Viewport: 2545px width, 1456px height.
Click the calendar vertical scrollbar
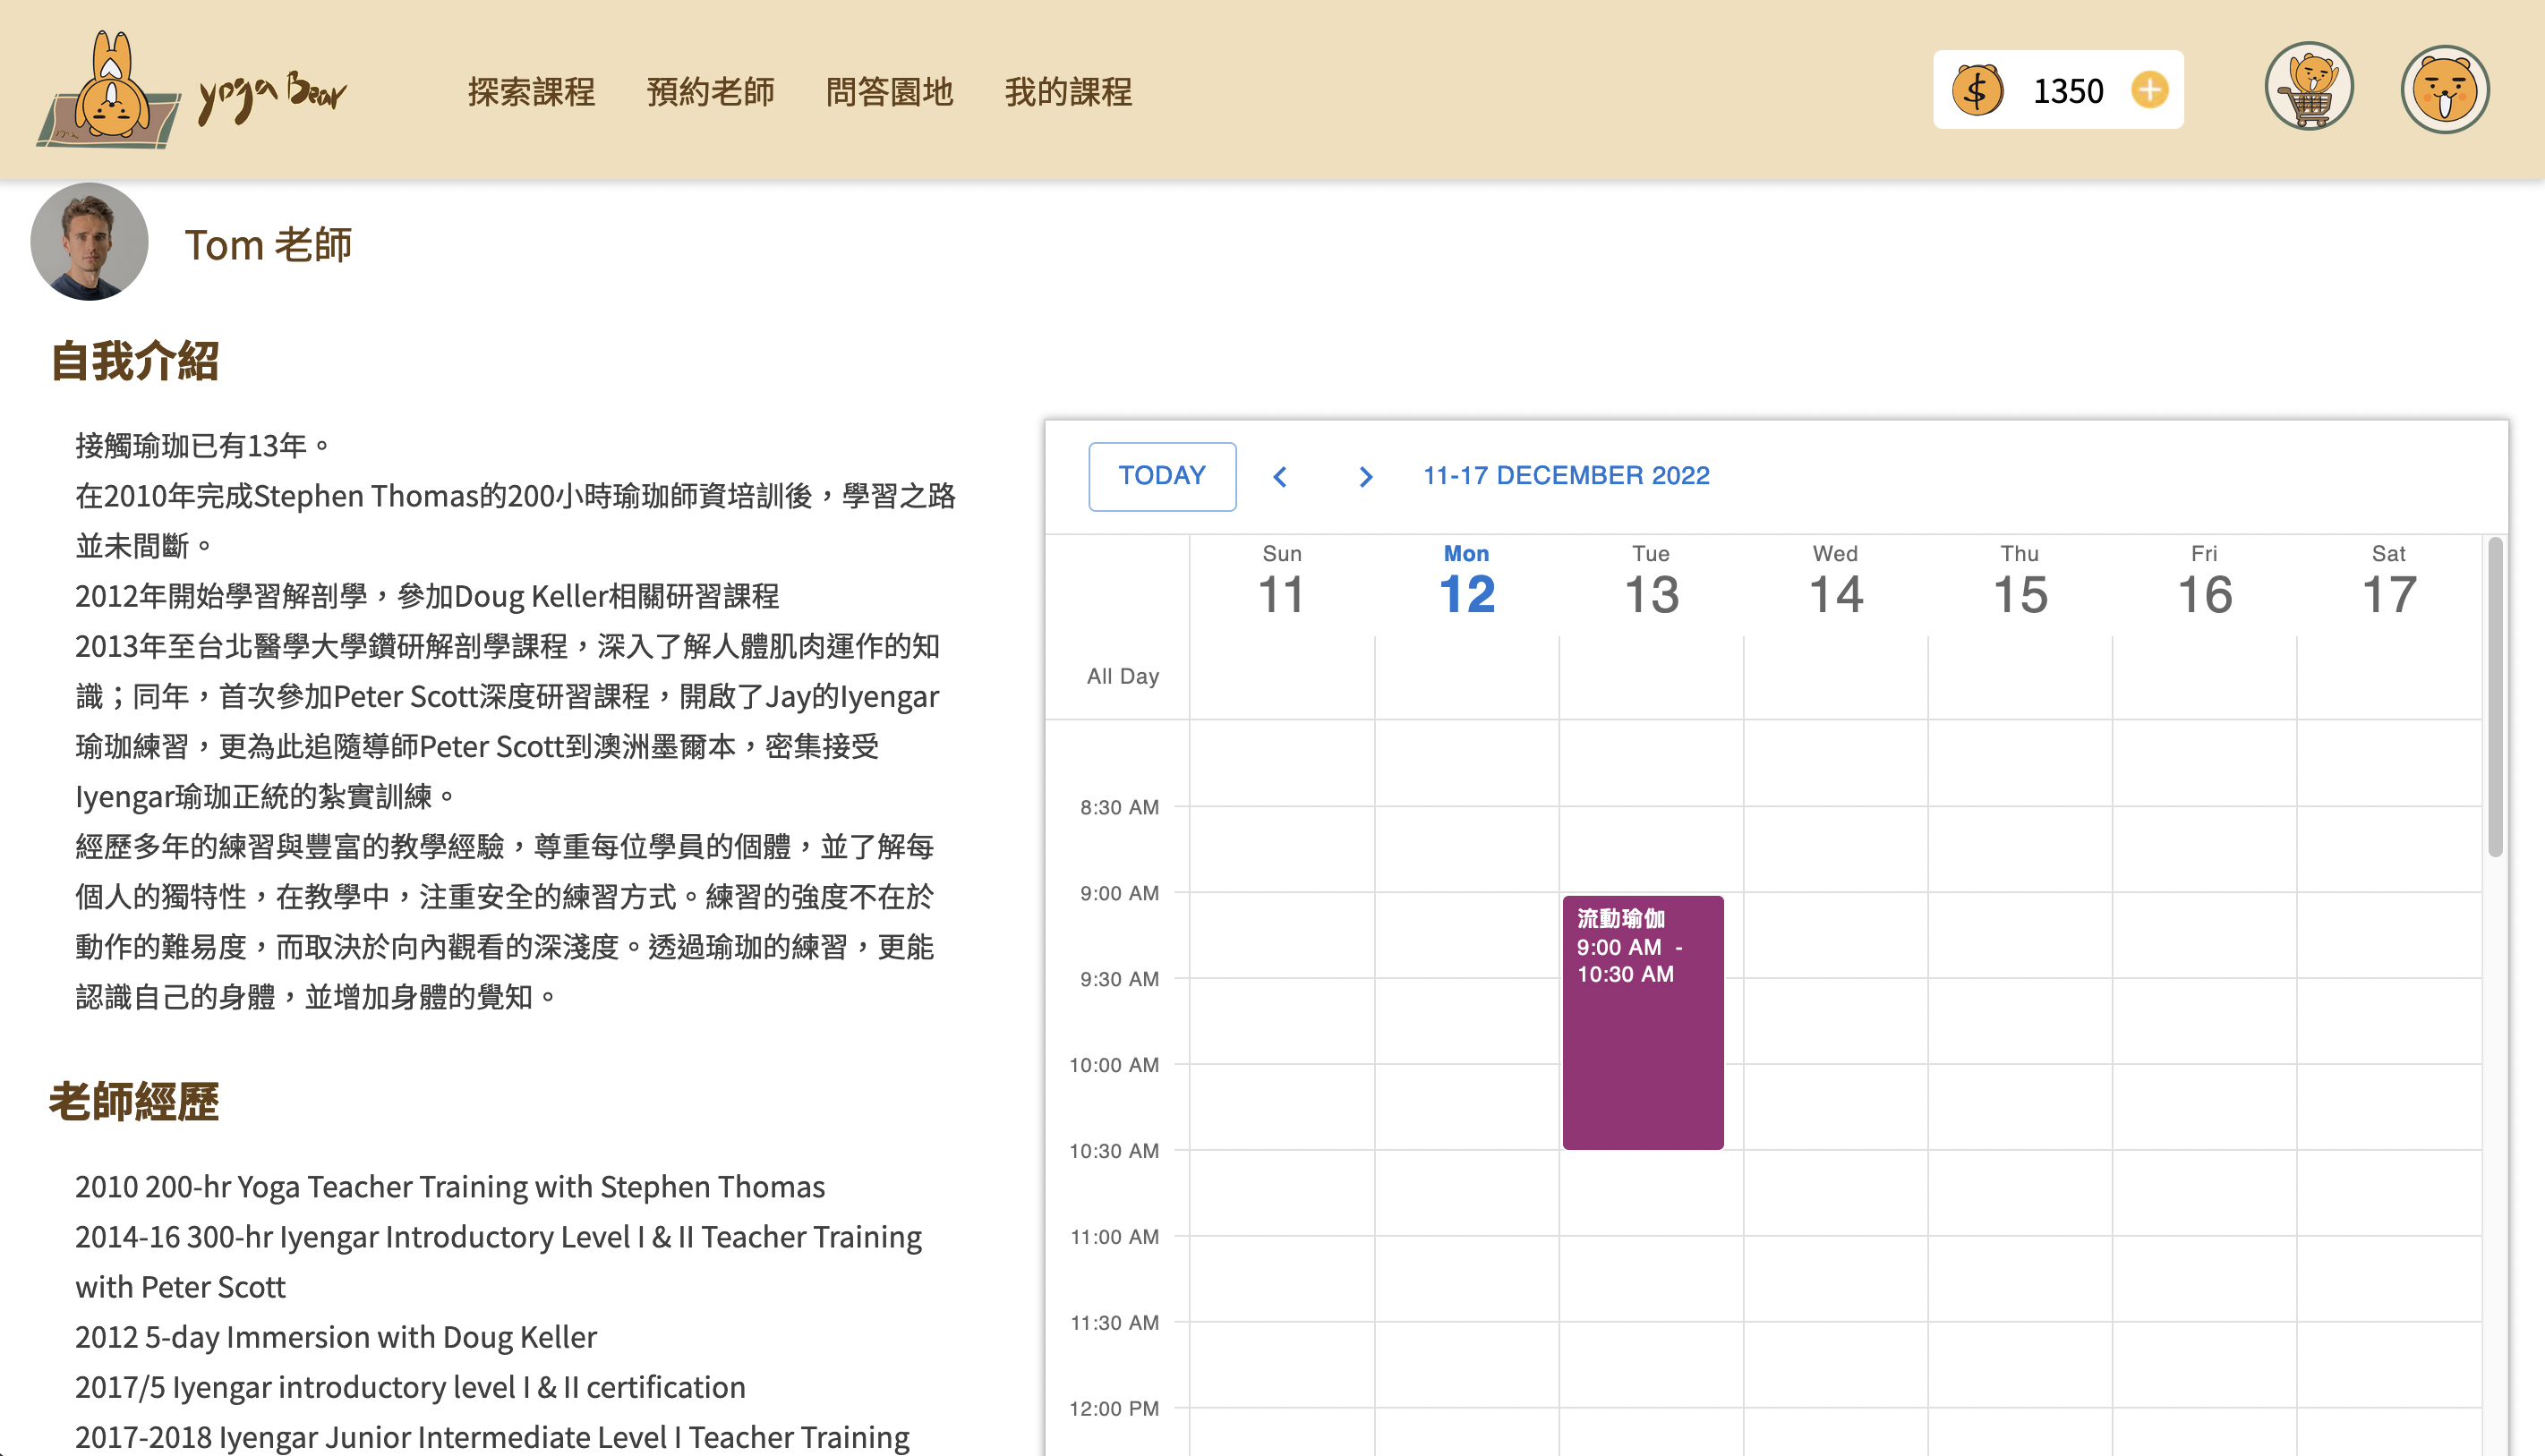click(x=2495, y=697)
